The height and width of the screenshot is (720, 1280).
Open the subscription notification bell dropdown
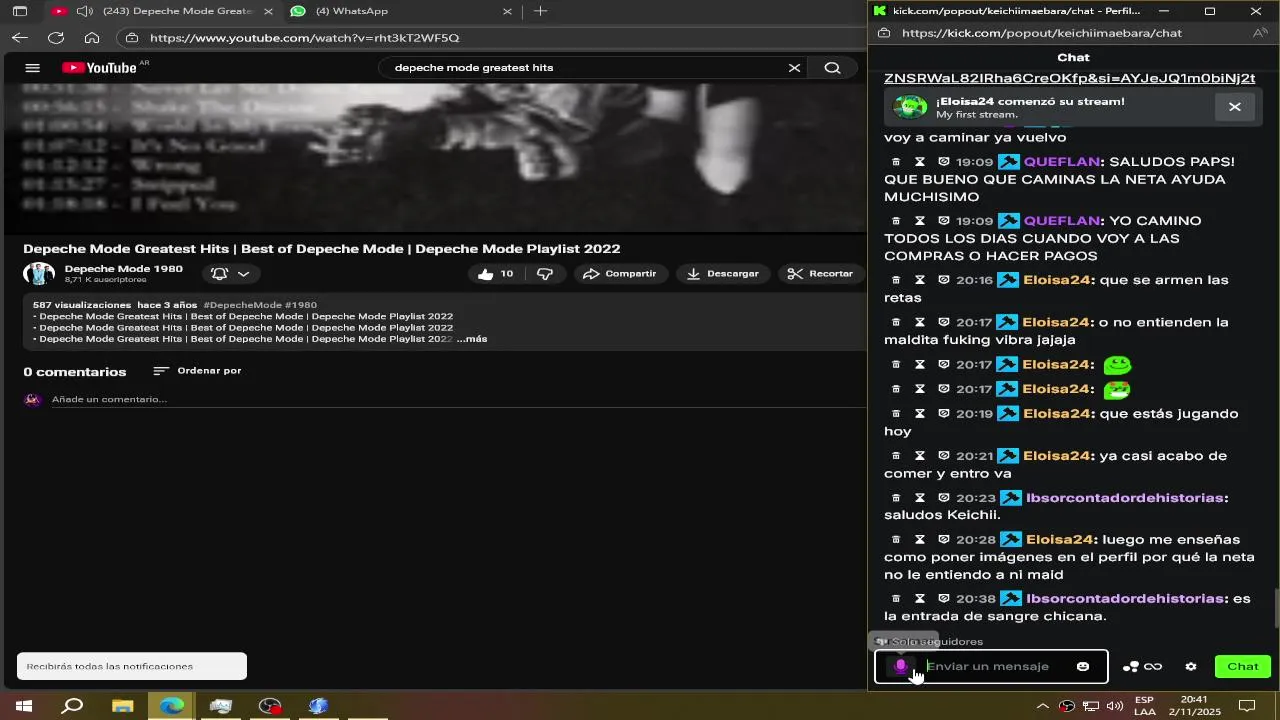(231, 274)
